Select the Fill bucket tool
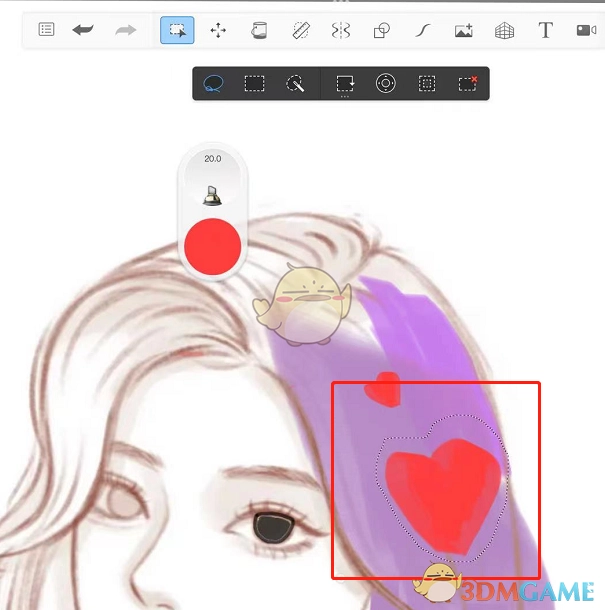Screen dimensions: 605x610 point(259,30)
